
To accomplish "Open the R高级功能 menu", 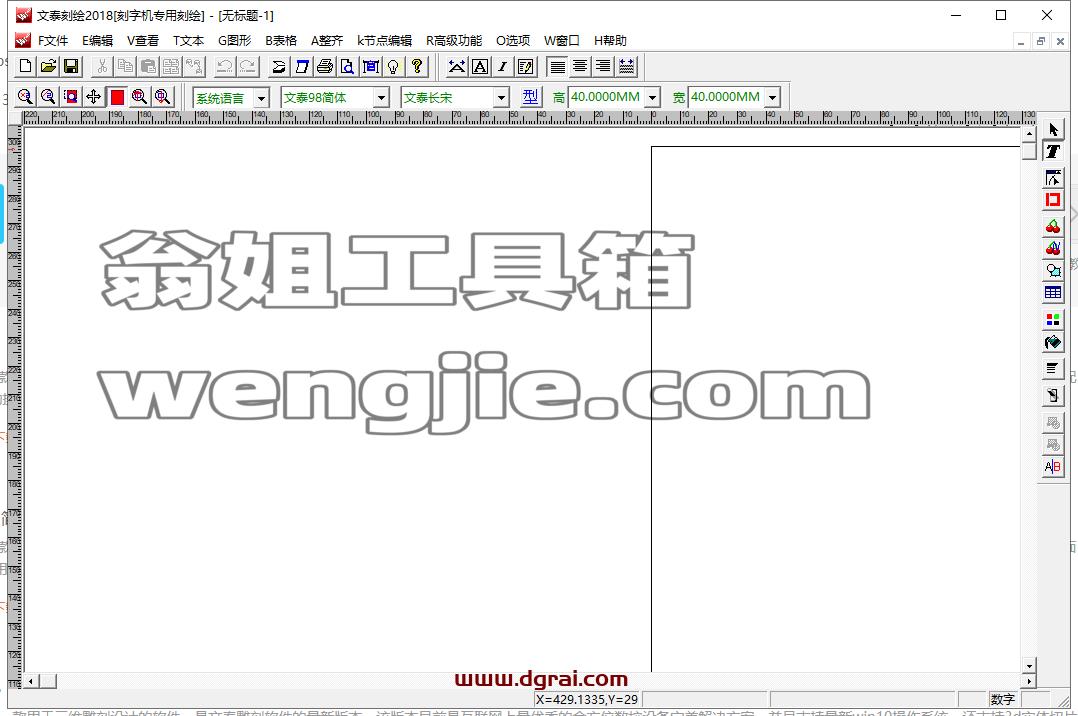I will pos(454,41).
